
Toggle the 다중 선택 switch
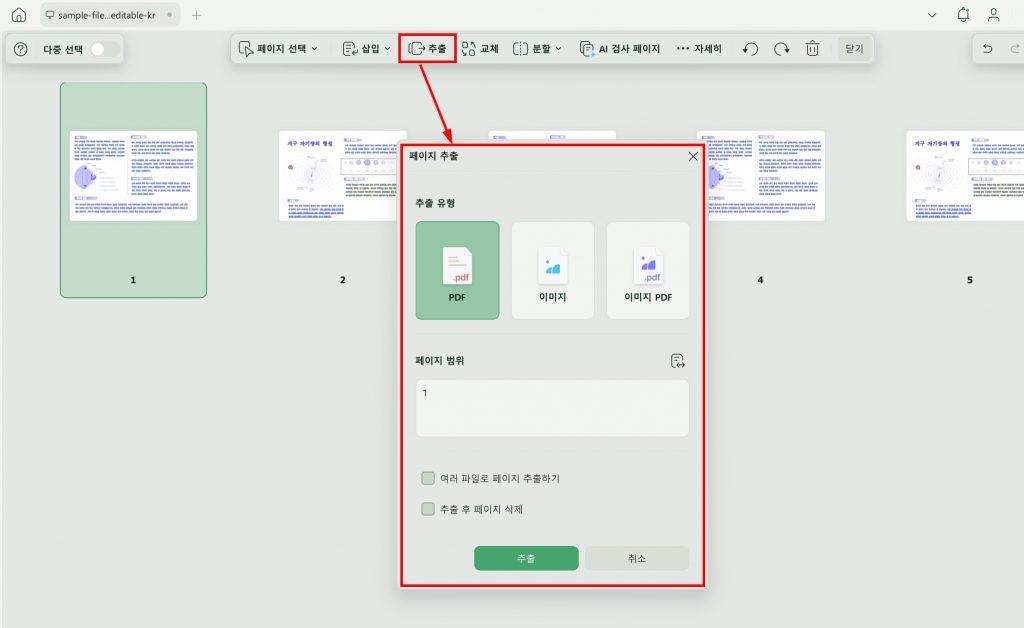(x=104, y=49)
